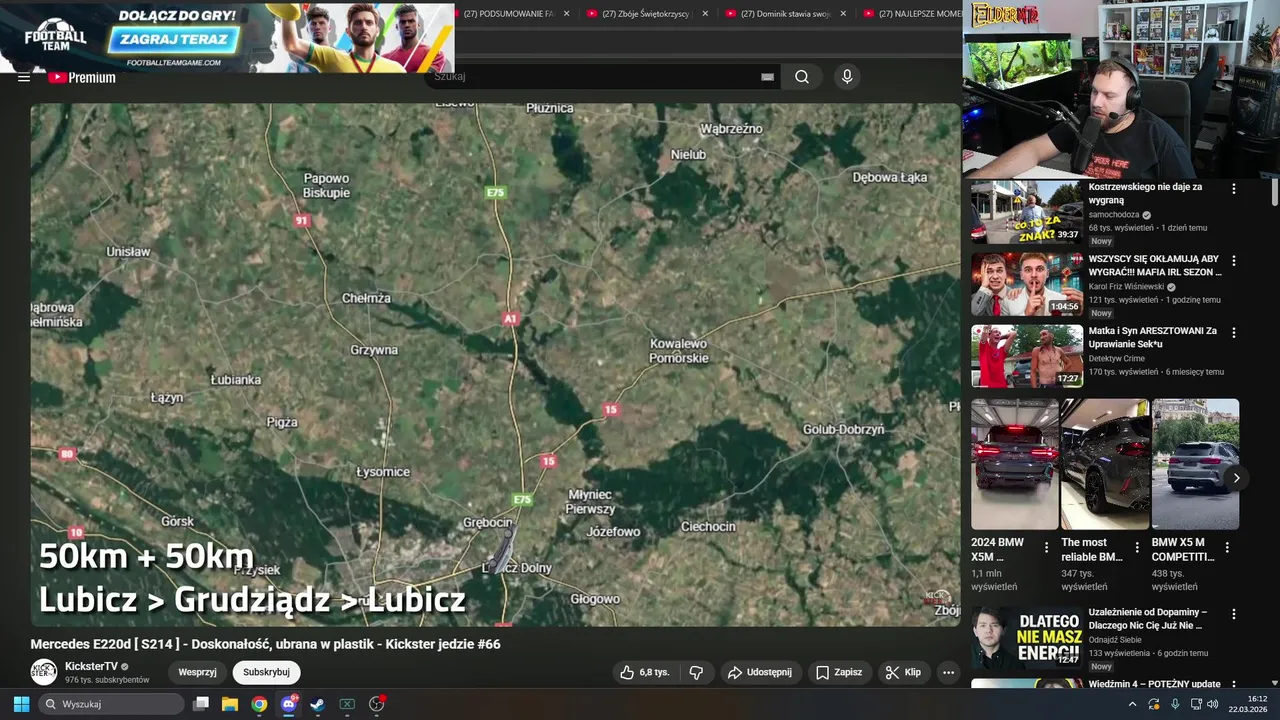Open the YouTube hamburger guide menu
The image size is (1280, 720).
[x=23, y=77]
